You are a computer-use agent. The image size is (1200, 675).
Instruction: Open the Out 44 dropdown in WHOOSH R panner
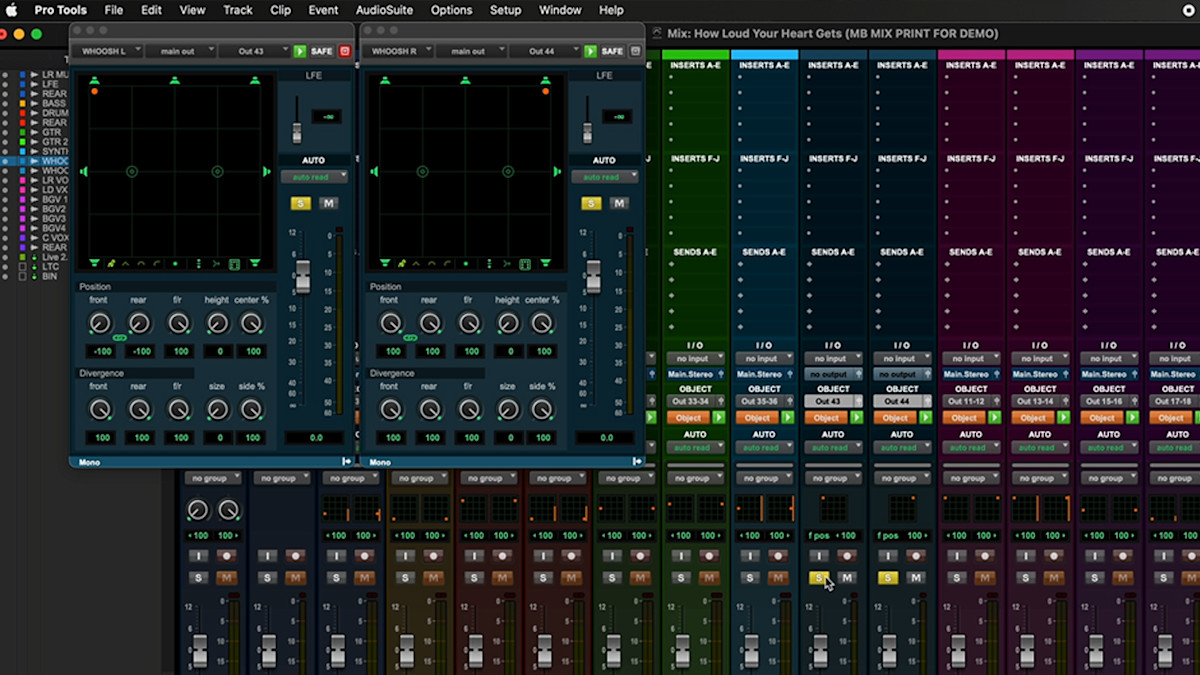point(545,51)
